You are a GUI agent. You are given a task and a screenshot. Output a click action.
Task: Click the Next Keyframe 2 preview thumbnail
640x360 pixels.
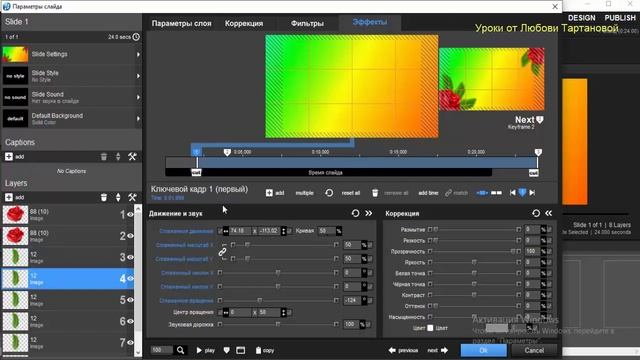click(491, 79)
